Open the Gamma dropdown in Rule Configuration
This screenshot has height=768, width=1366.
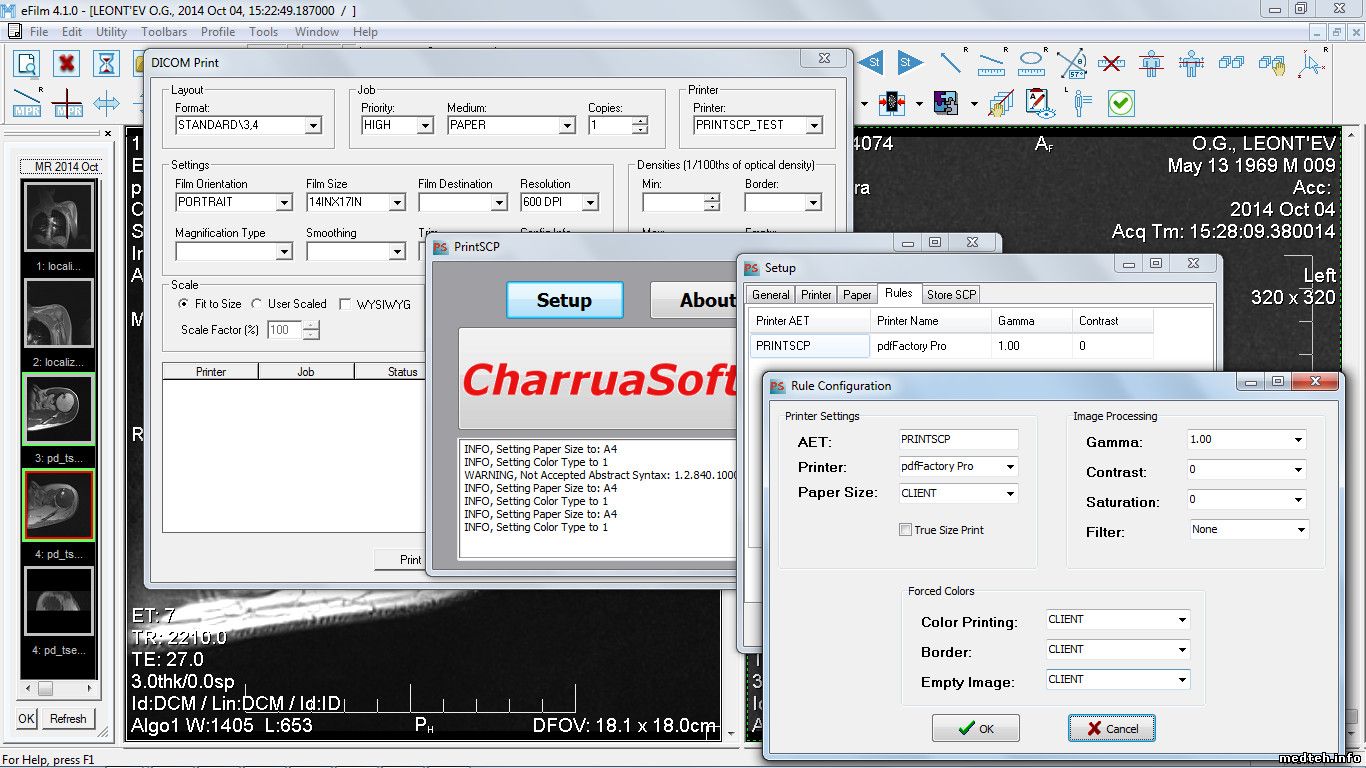click(1298, 440)
